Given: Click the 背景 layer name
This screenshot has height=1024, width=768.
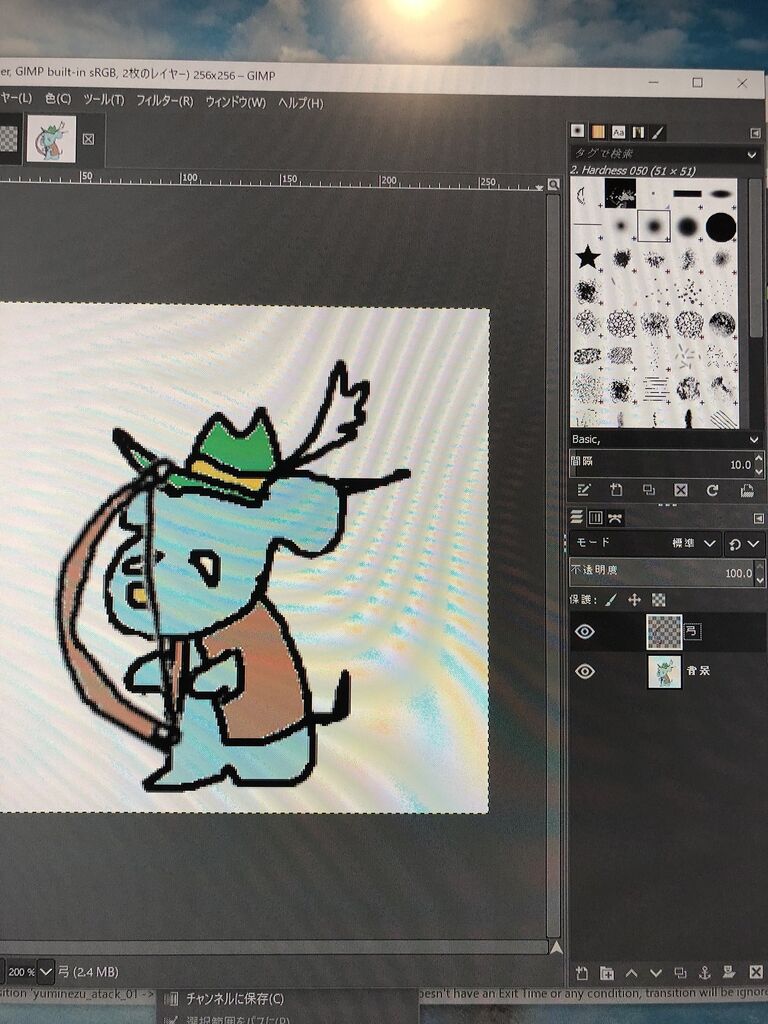Looking at the screenshot, I should click(x=698, y=670).
